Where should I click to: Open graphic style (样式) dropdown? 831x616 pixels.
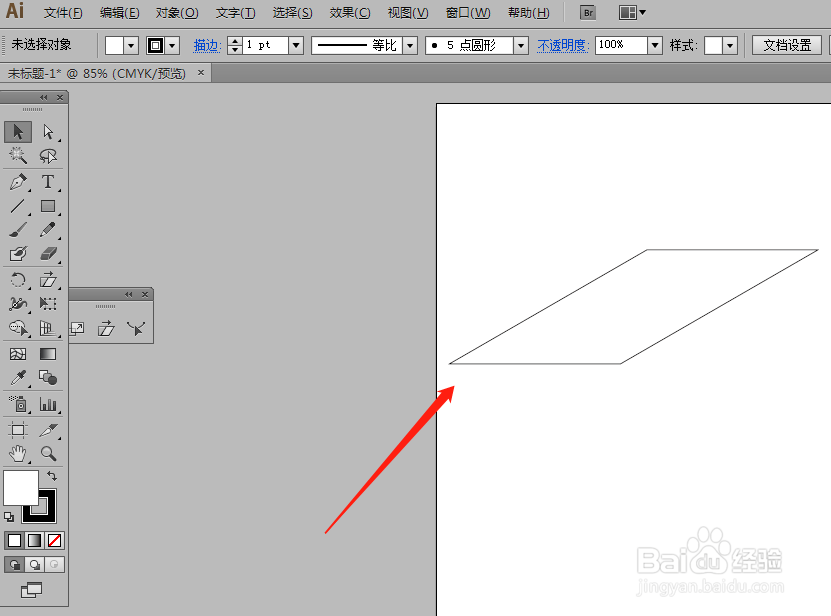click(730, 46)
